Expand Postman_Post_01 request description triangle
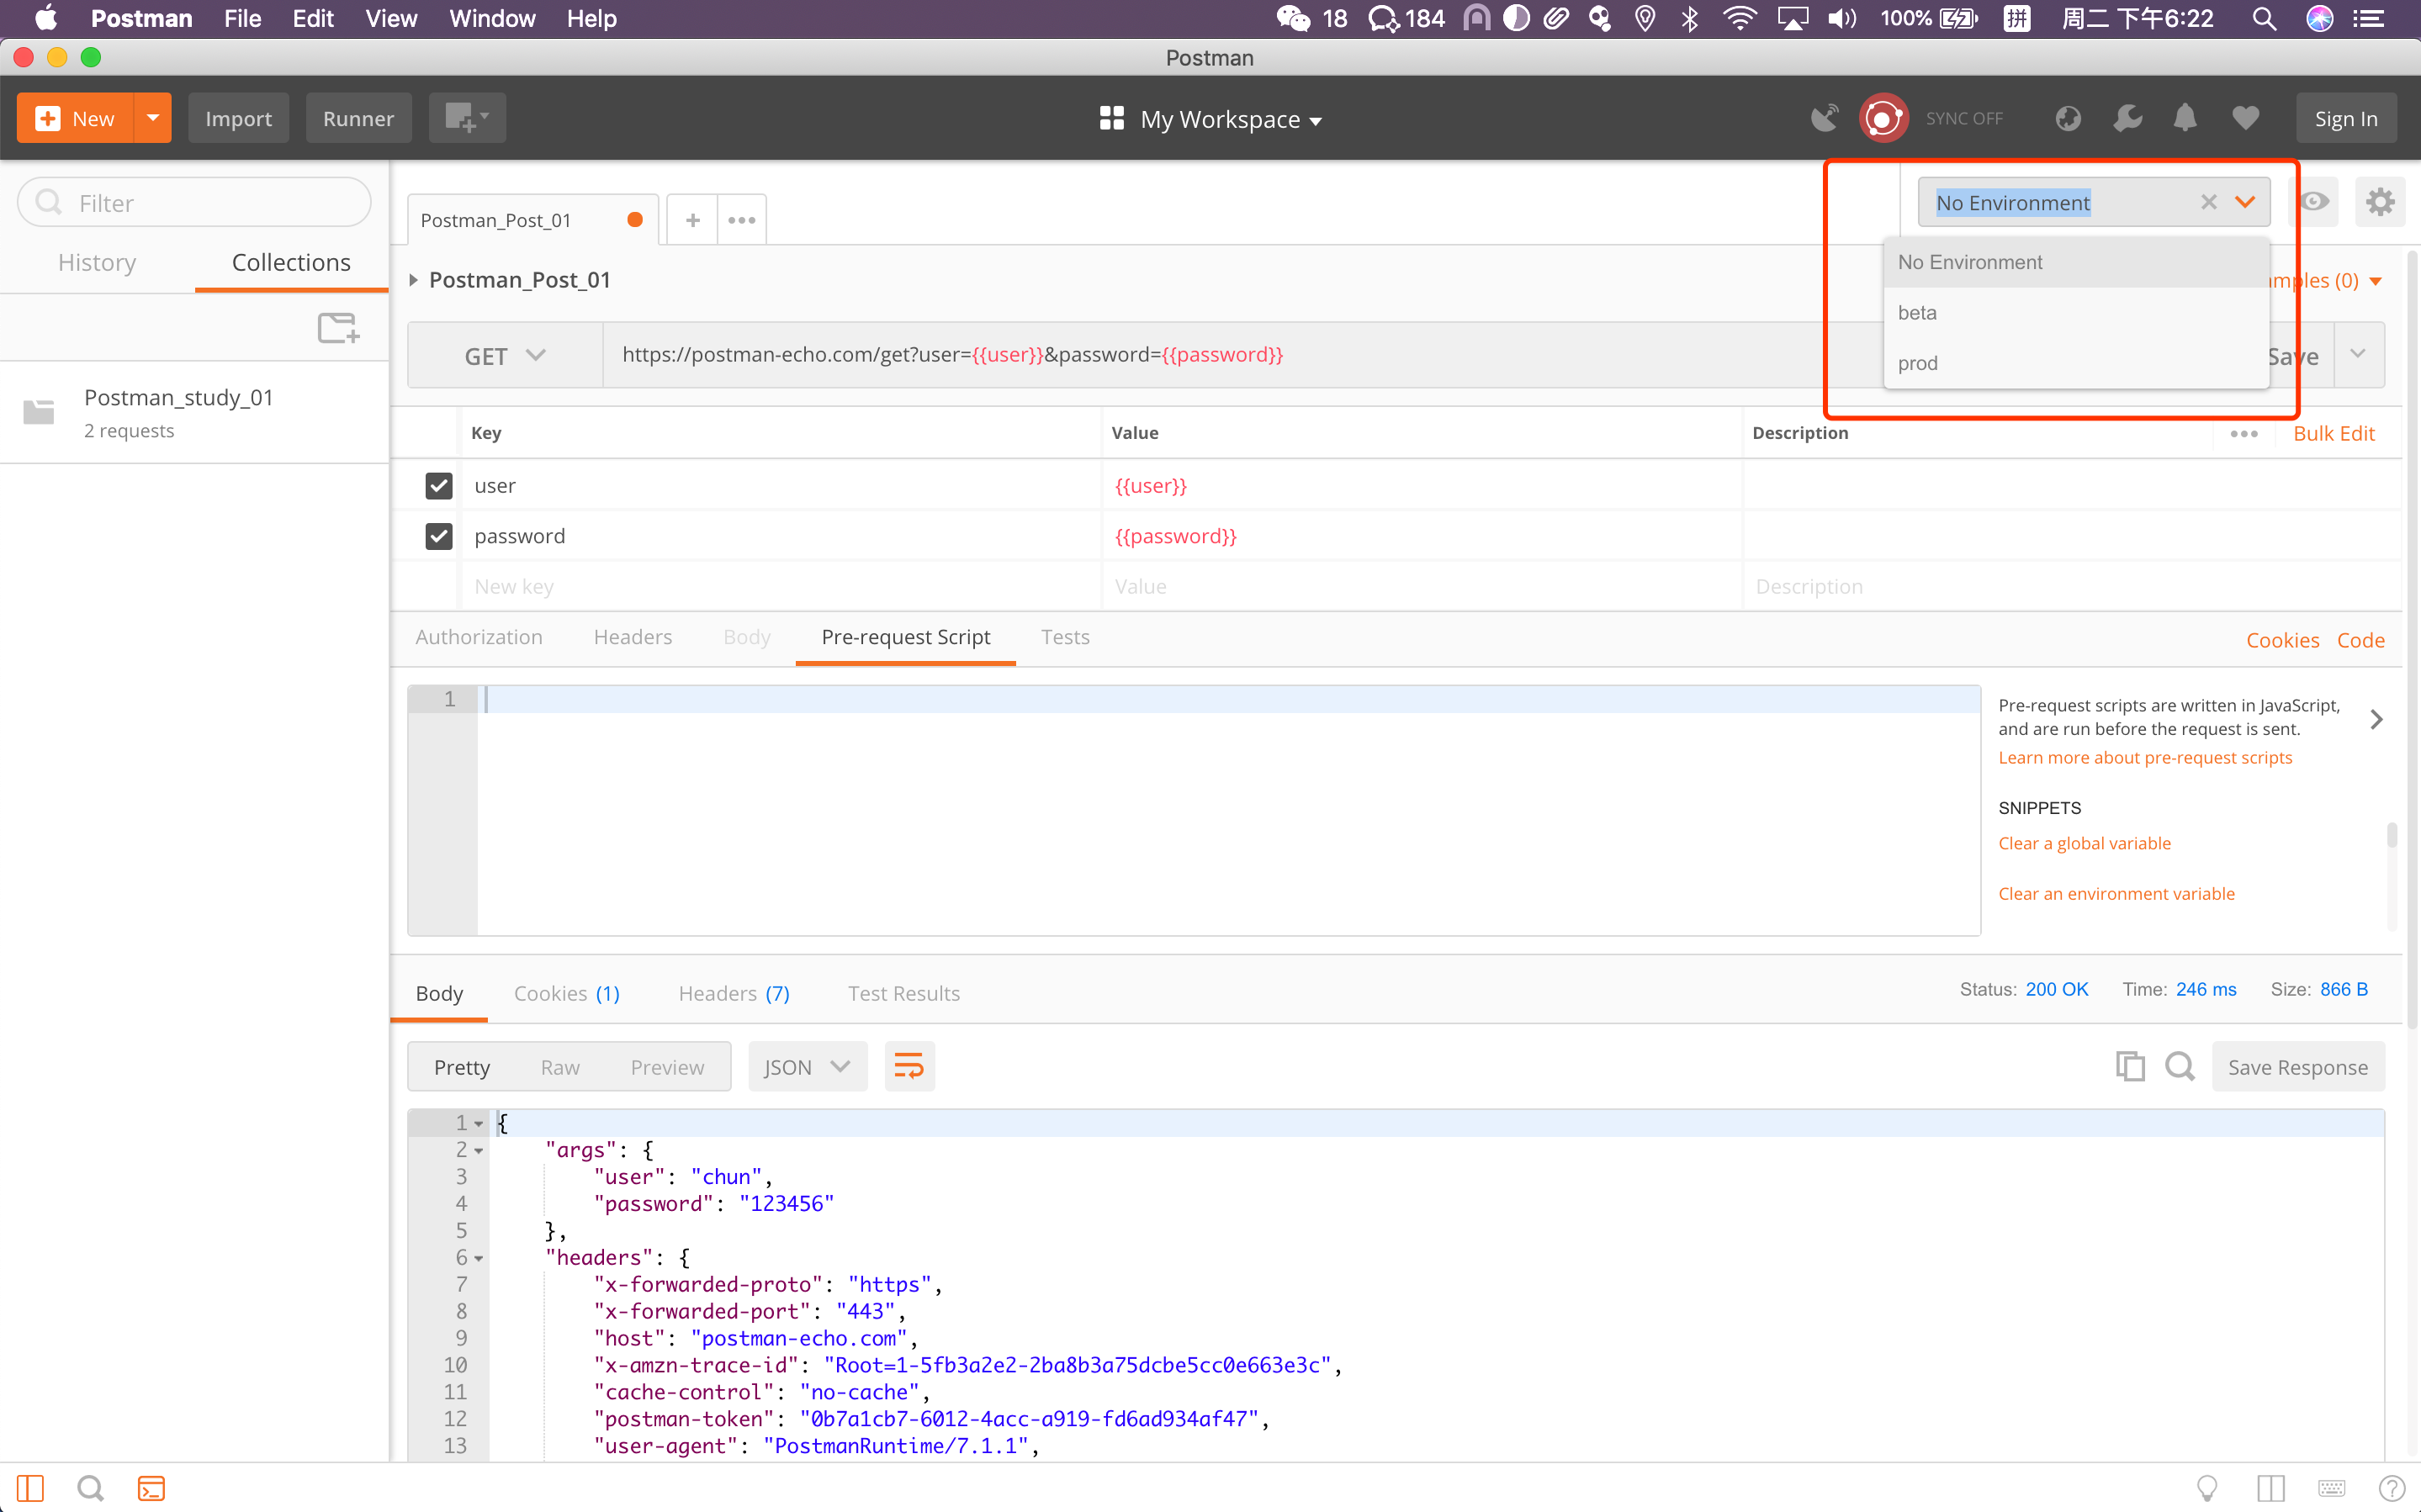 tap(413, 280)
